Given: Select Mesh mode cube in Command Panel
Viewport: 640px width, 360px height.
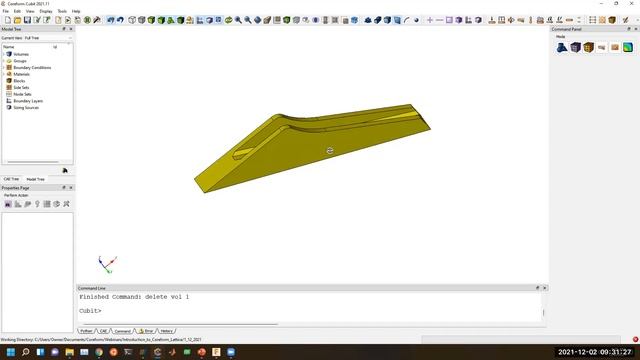Looking at the screenshot, I should point(576,47).
